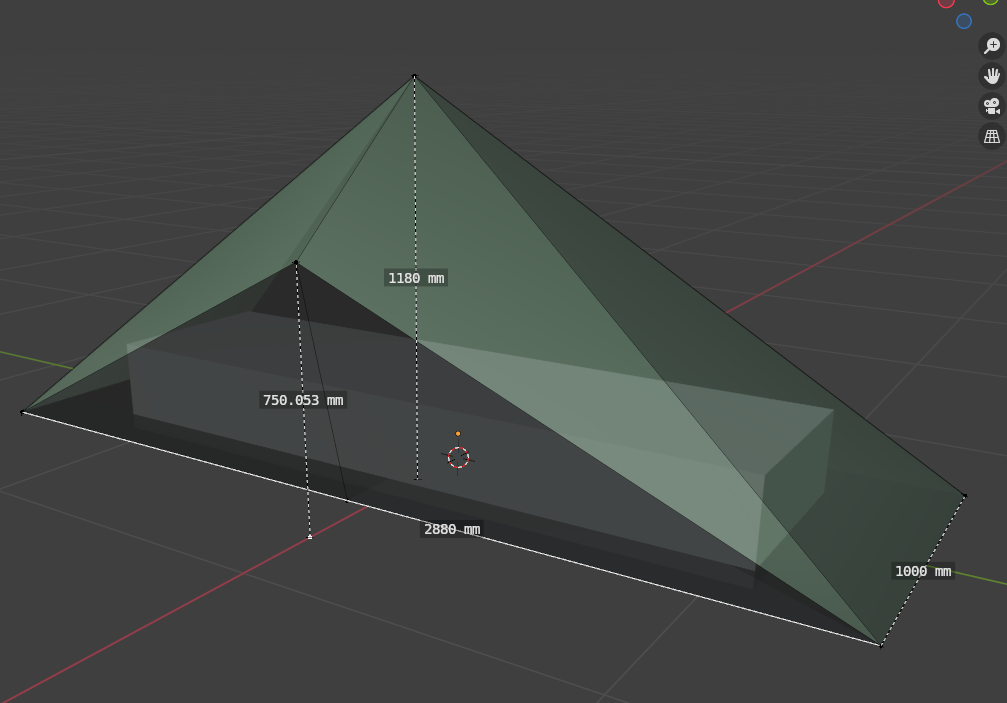Click the red-white 3D cursor
Image resolution: width=1007 pixels, height=703 pixels.
(x=458, y=458)
